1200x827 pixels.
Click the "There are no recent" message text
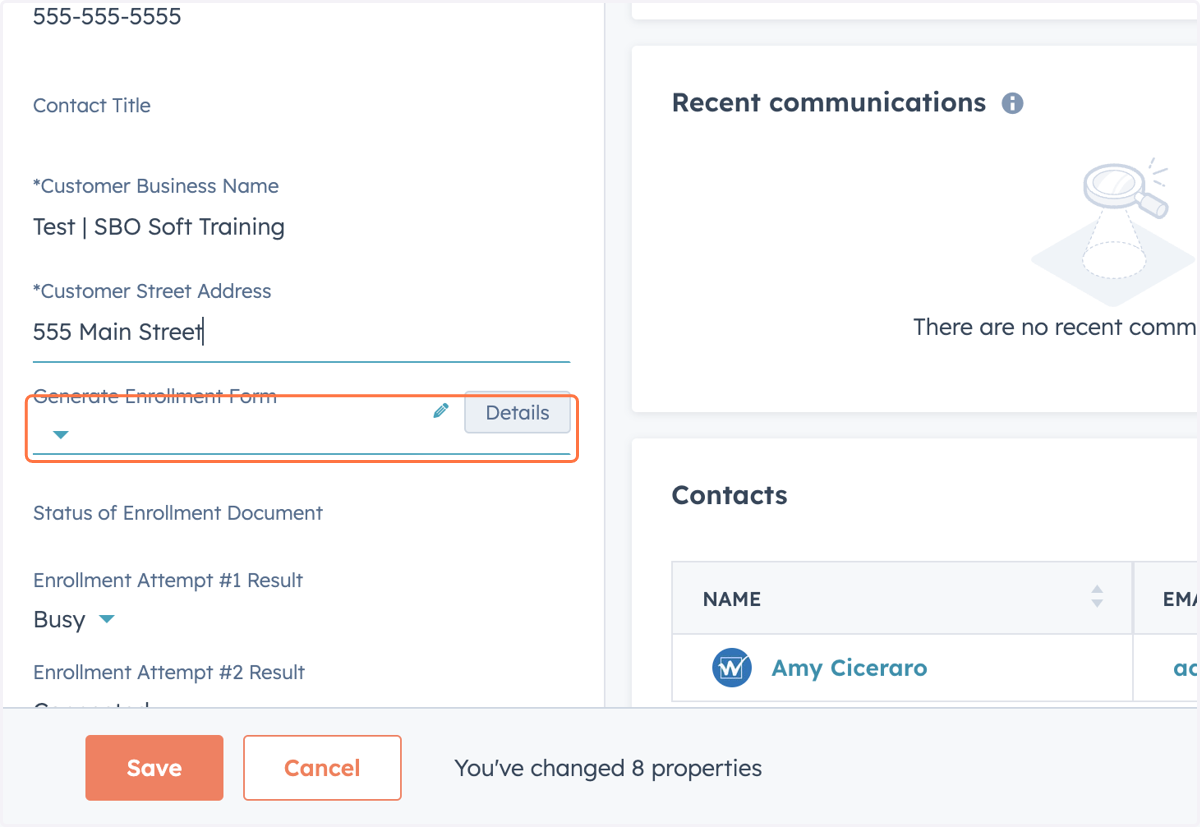1055,327
